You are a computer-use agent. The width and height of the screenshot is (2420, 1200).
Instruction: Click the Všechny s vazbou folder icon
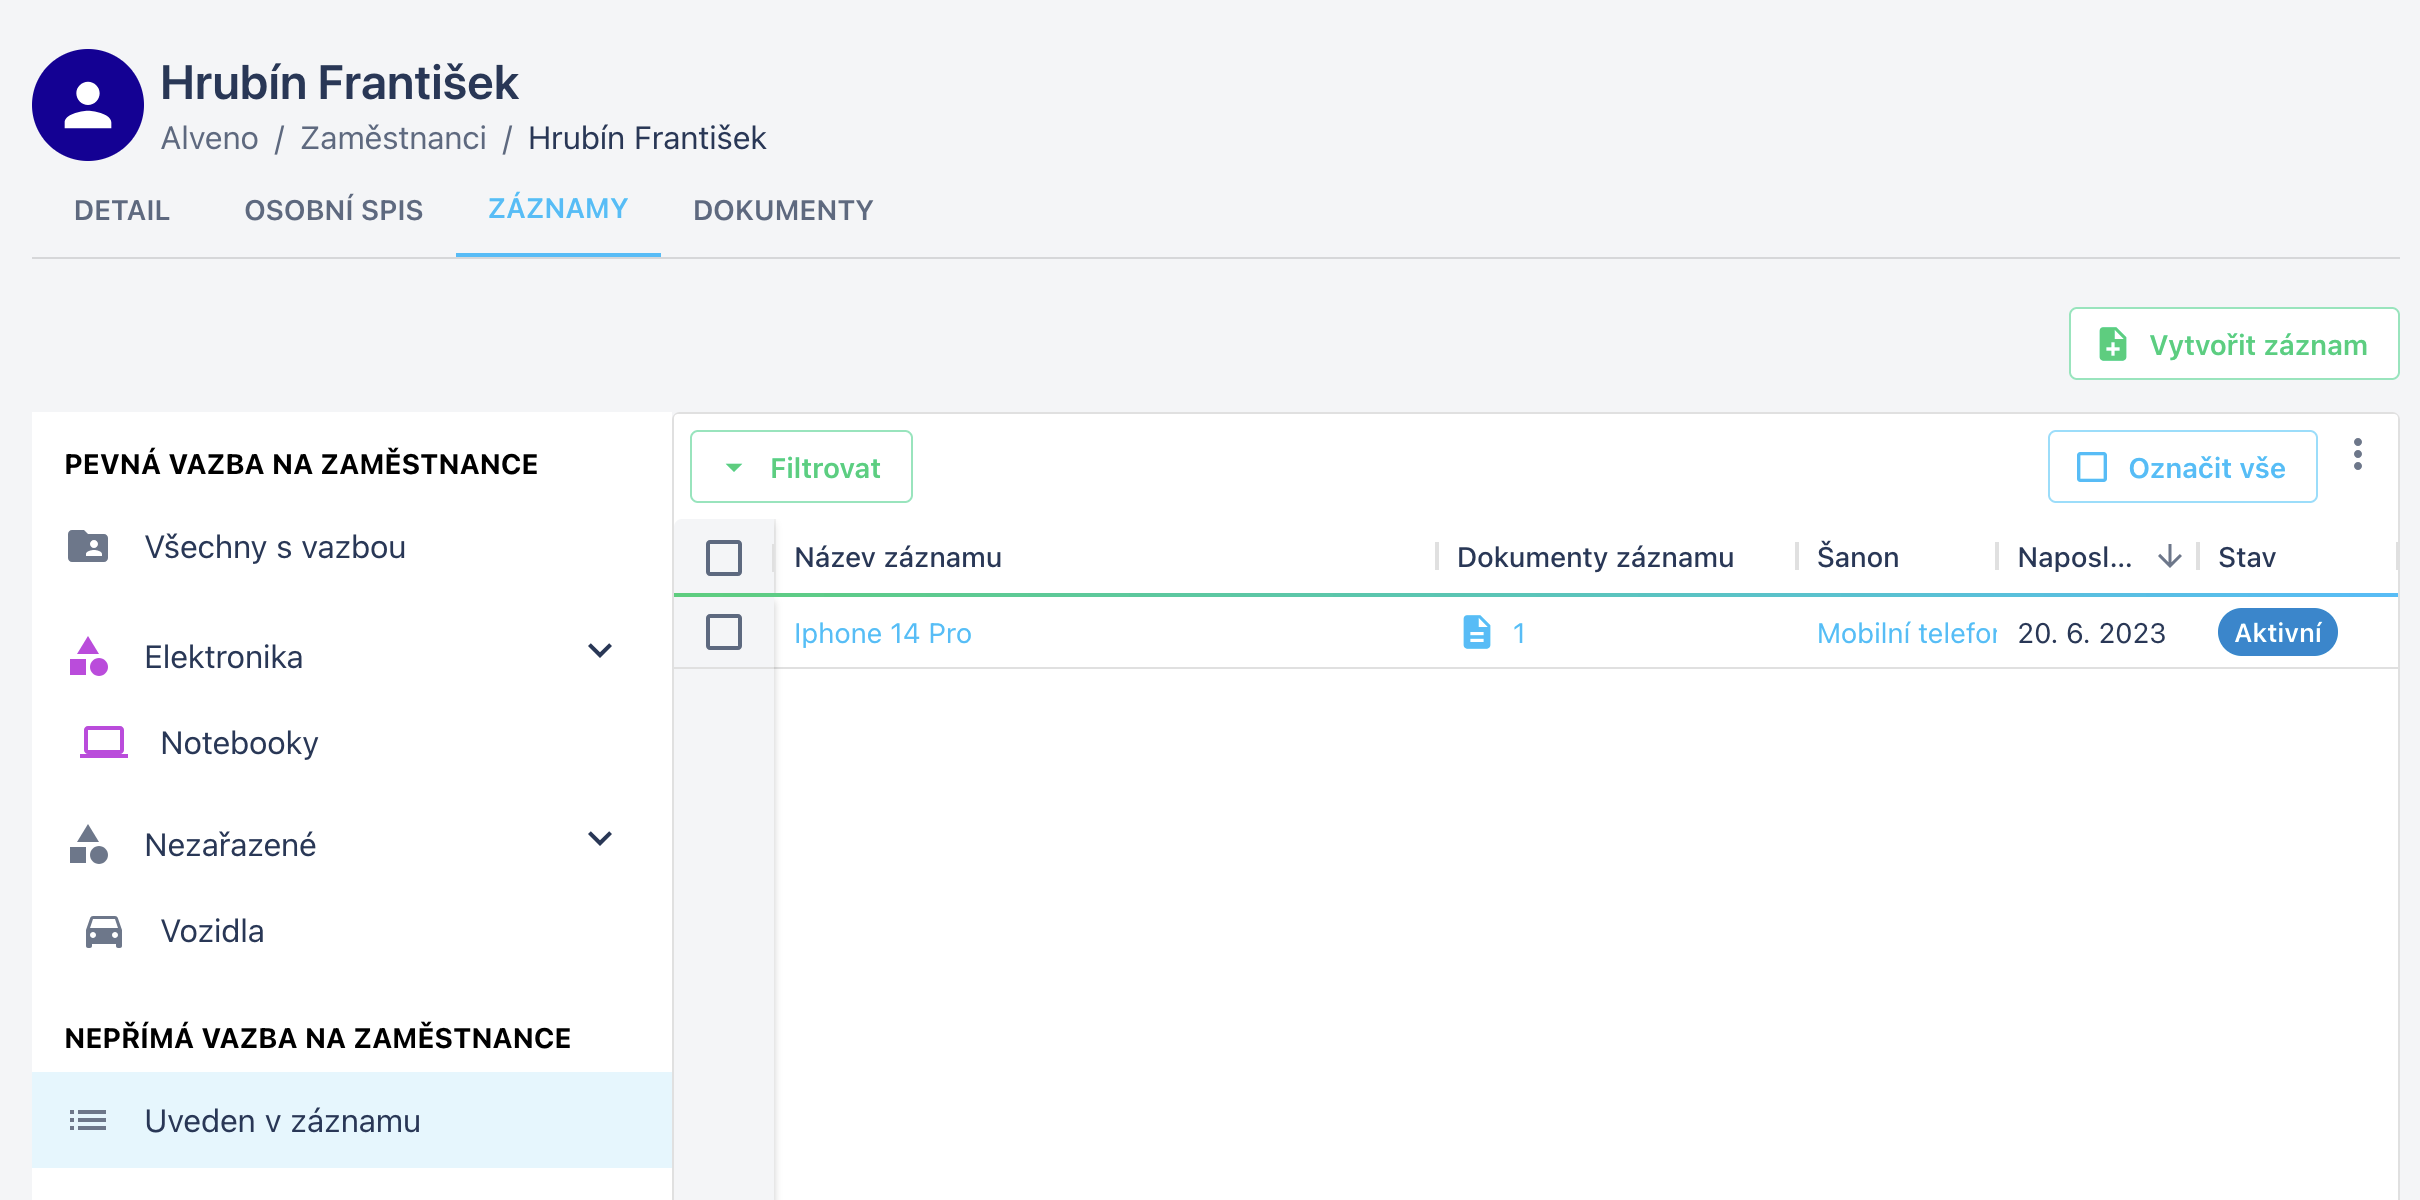(x=88, y=547)
